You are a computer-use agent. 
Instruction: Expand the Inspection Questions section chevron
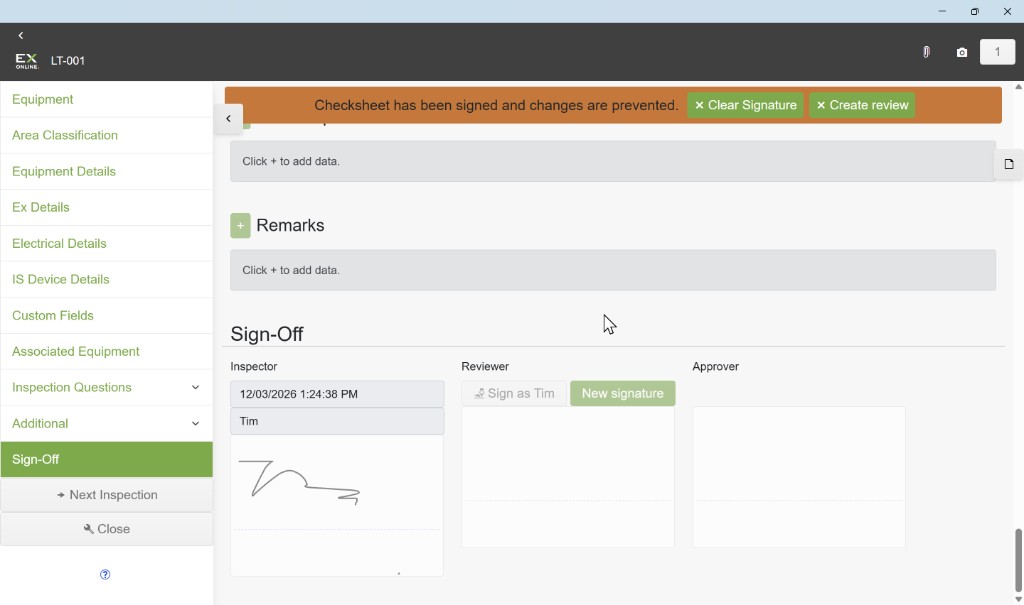pos(195,387)
